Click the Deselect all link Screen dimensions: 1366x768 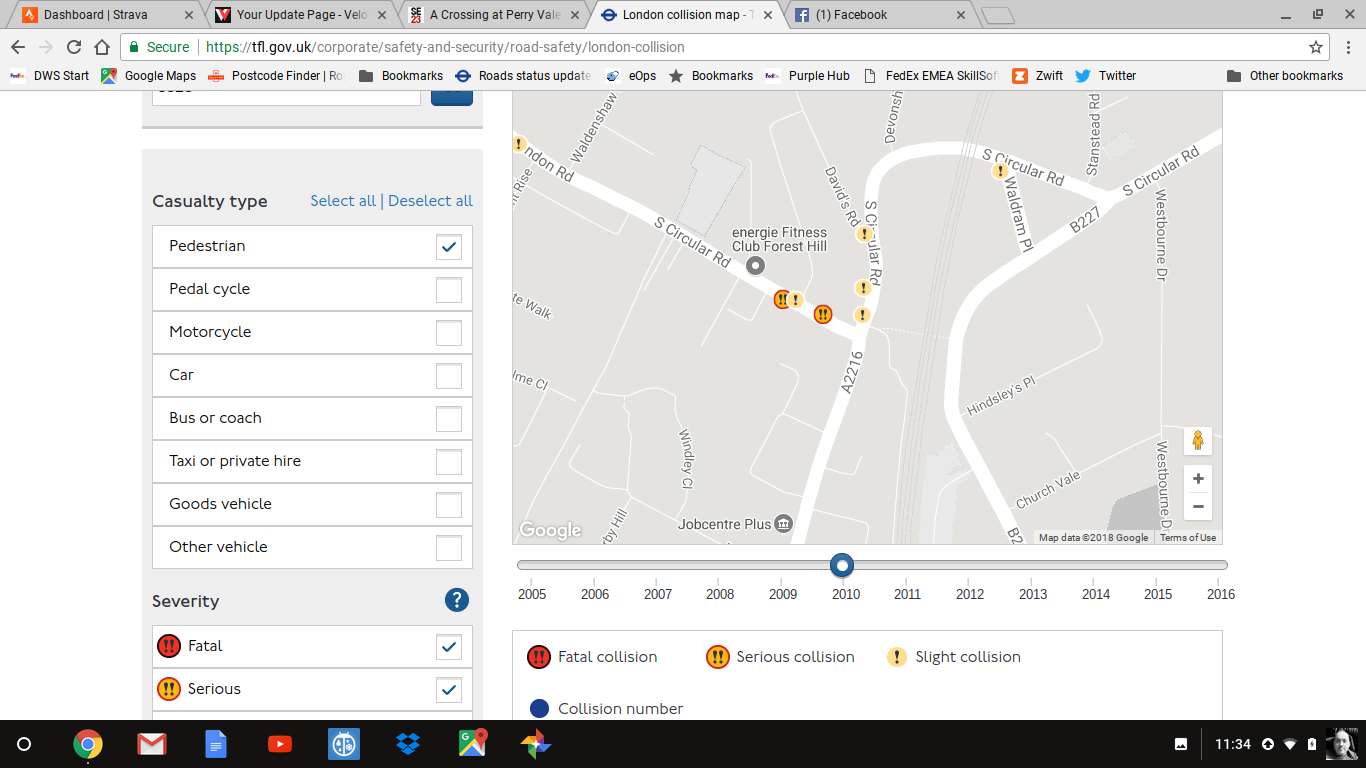[x=430, y=201]
